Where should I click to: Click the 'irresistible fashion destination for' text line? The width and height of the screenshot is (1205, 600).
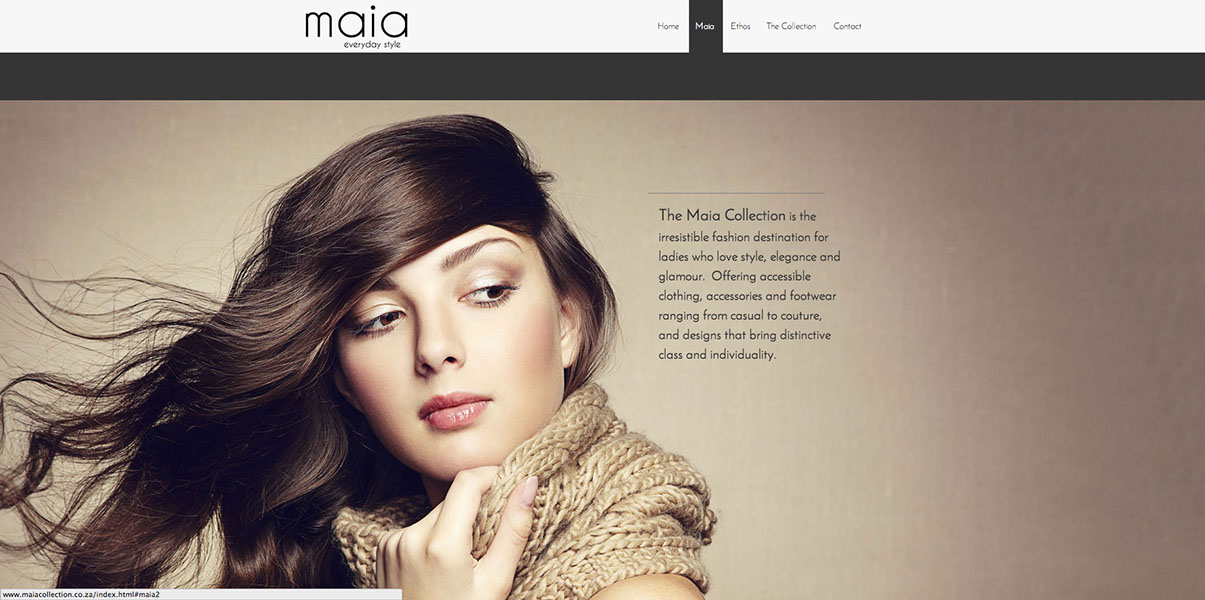click(744, 237)
